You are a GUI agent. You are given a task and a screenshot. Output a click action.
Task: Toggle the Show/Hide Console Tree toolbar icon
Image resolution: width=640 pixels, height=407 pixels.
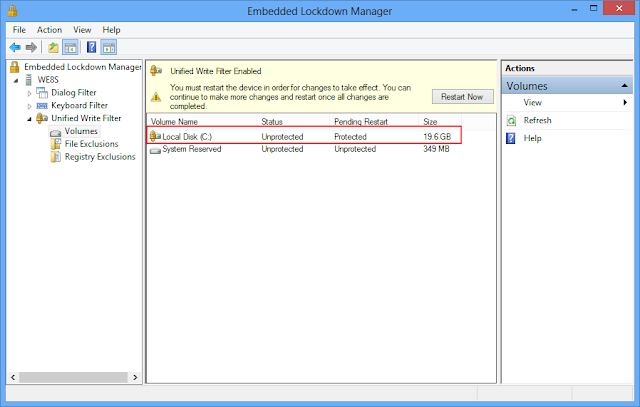(x=70, y=47)
